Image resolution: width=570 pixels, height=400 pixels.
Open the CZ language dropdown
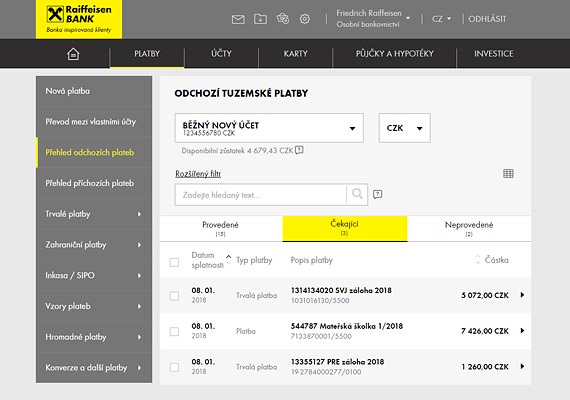[x=441, y=19]
